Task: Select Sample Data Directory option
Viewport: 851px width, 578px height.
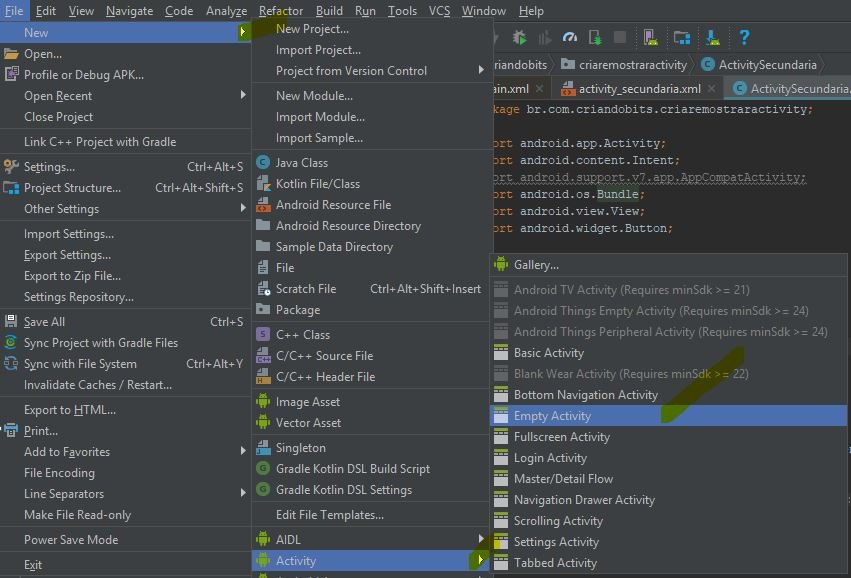Action: [372, 247]
